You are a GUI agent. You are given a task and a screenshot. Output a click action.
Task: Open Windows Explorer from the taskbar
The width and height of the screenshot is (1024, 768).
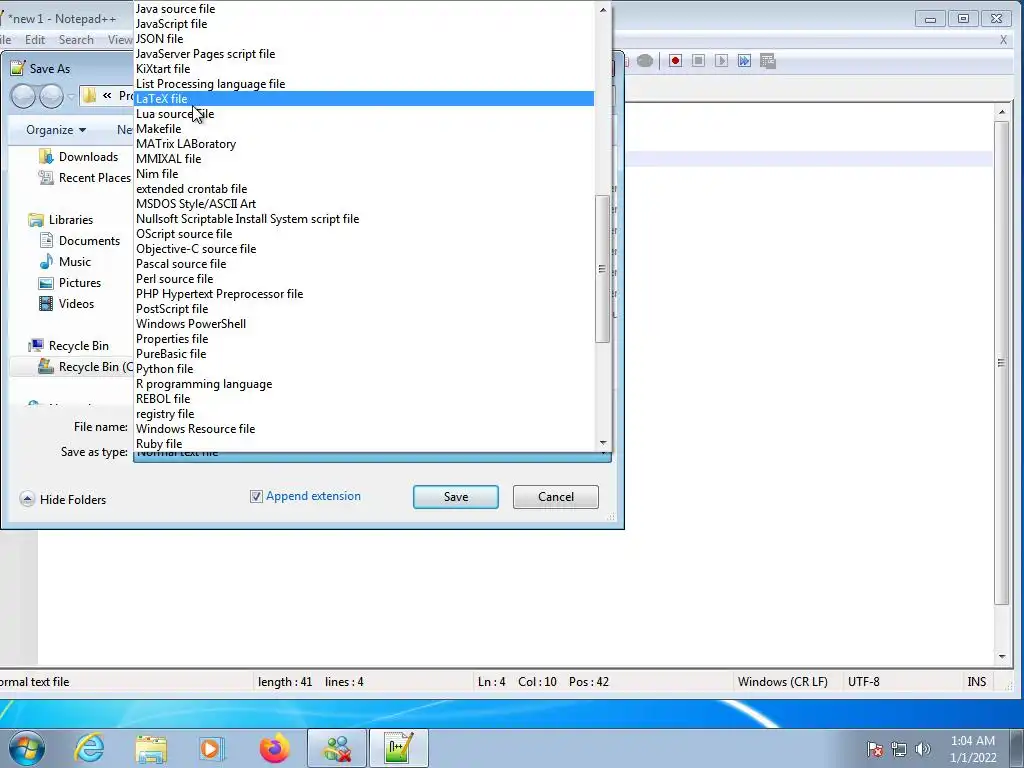point(151,748)
